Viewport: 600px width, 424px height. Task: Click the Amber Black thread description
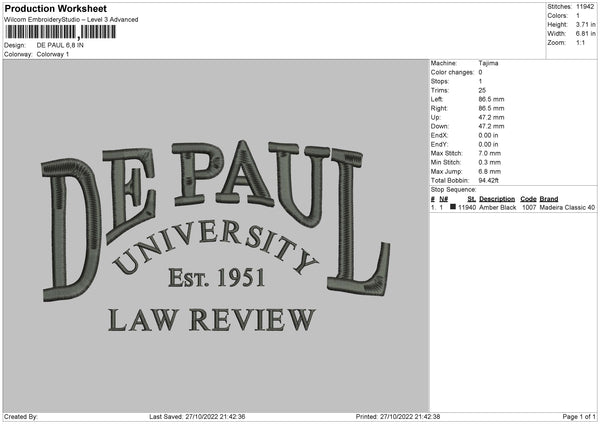point(498,207)
